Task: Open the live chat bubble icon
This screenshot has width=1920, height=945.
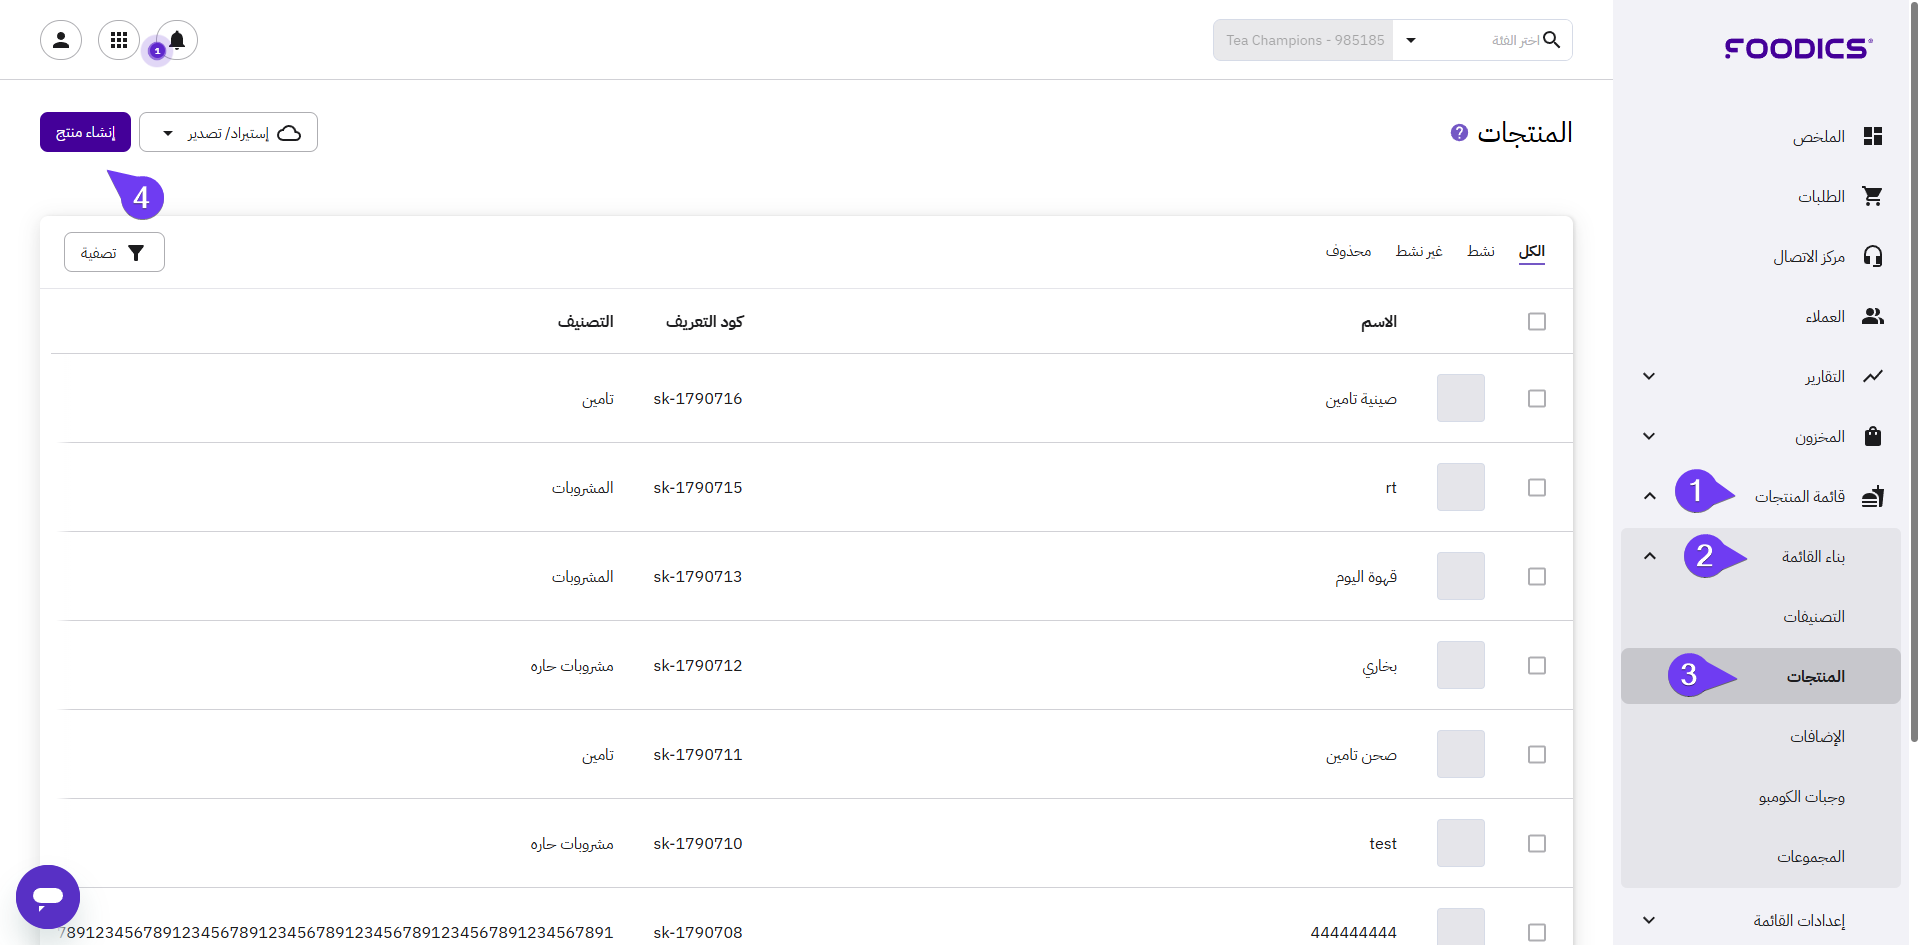Action: coord(48,897)
